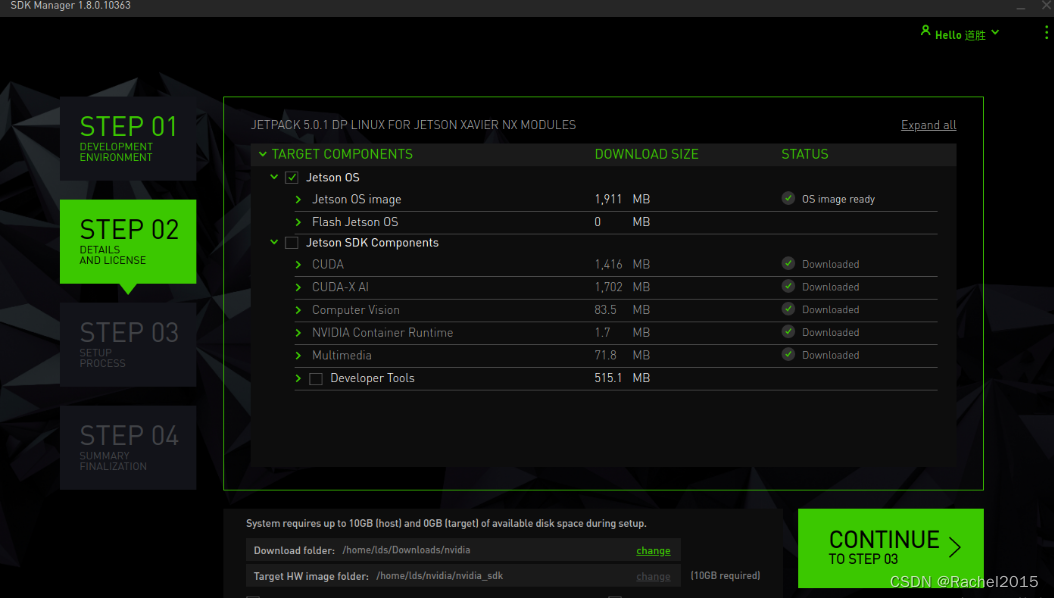1054x598 pixels.
Task: Click the 1,911 MB download size
Action: pos(622,200)
